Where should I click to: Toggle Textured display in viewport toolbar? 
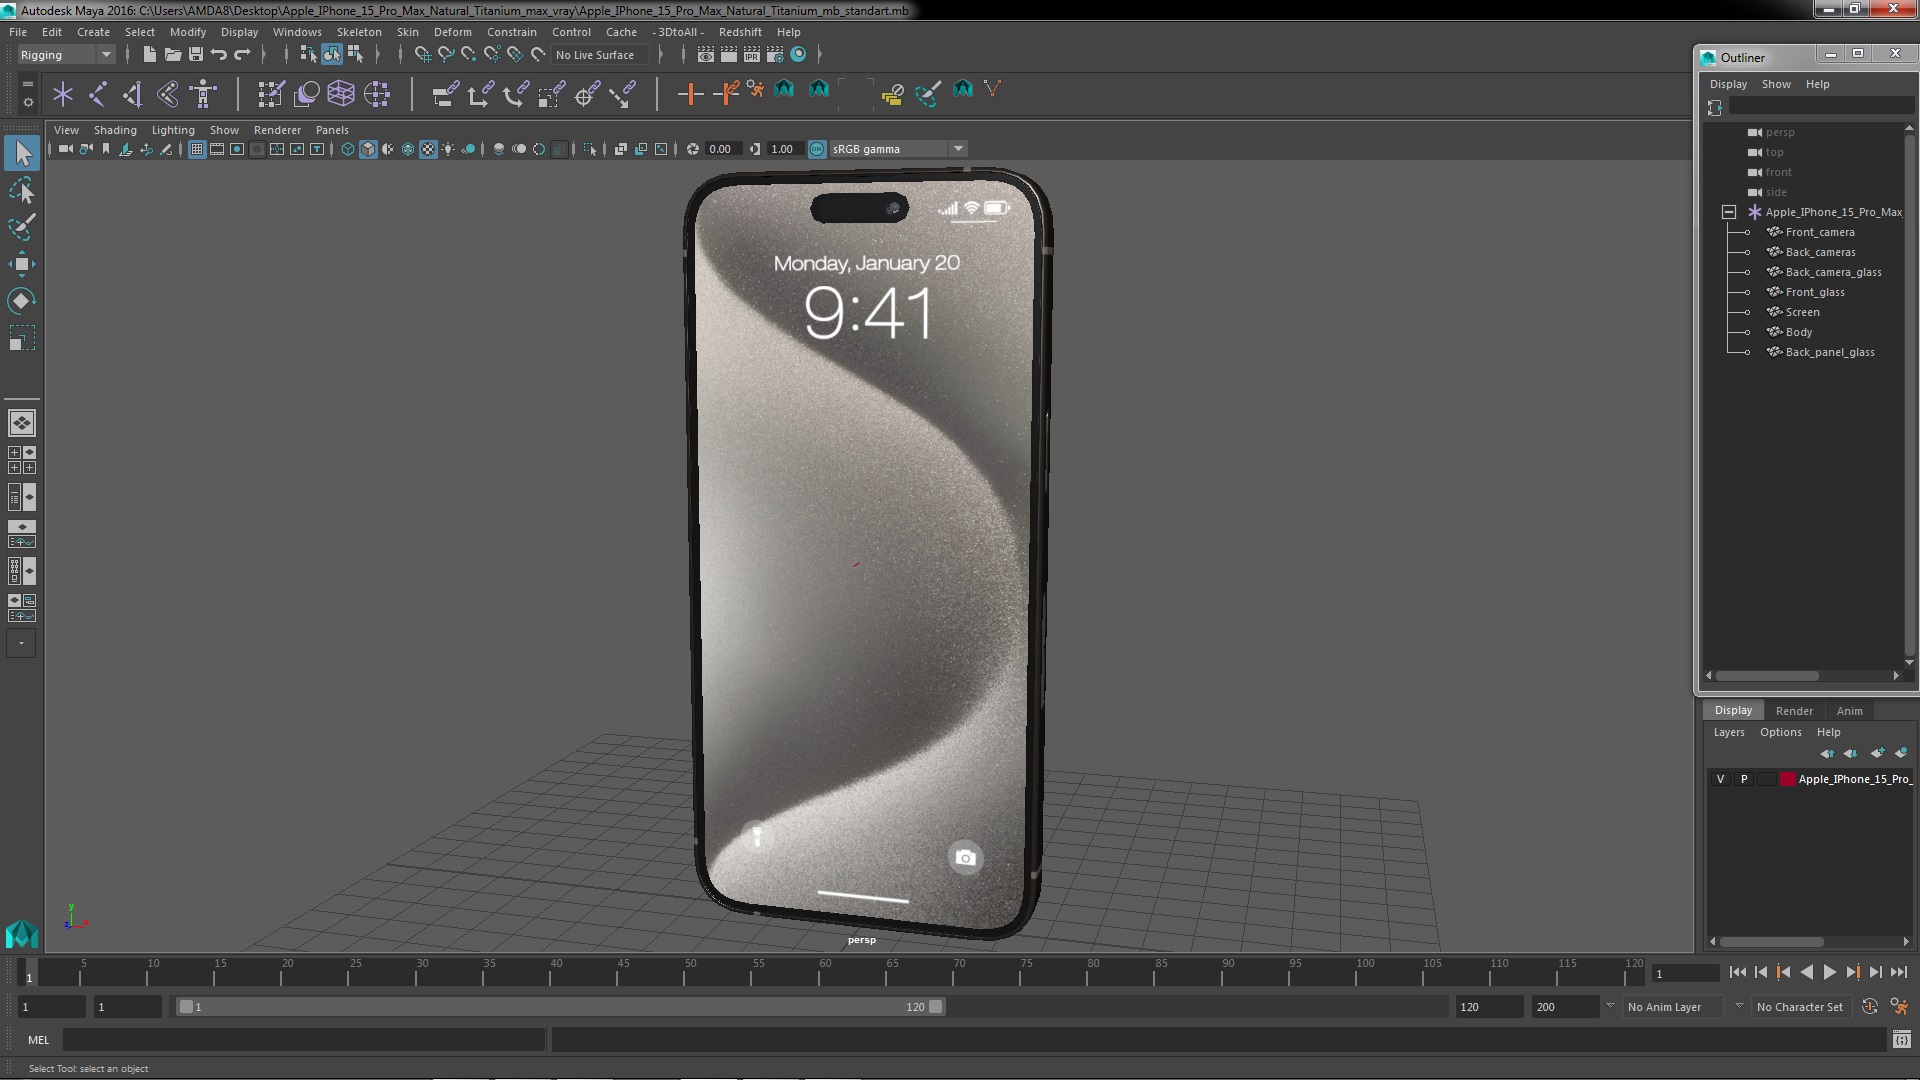[x=428, y=149]
